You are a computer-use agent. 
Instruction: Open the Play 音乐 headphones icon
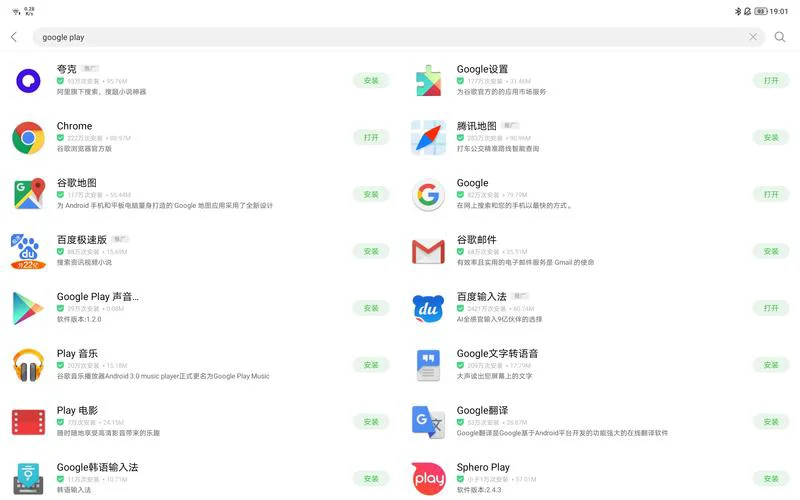[x=29, y=365]
